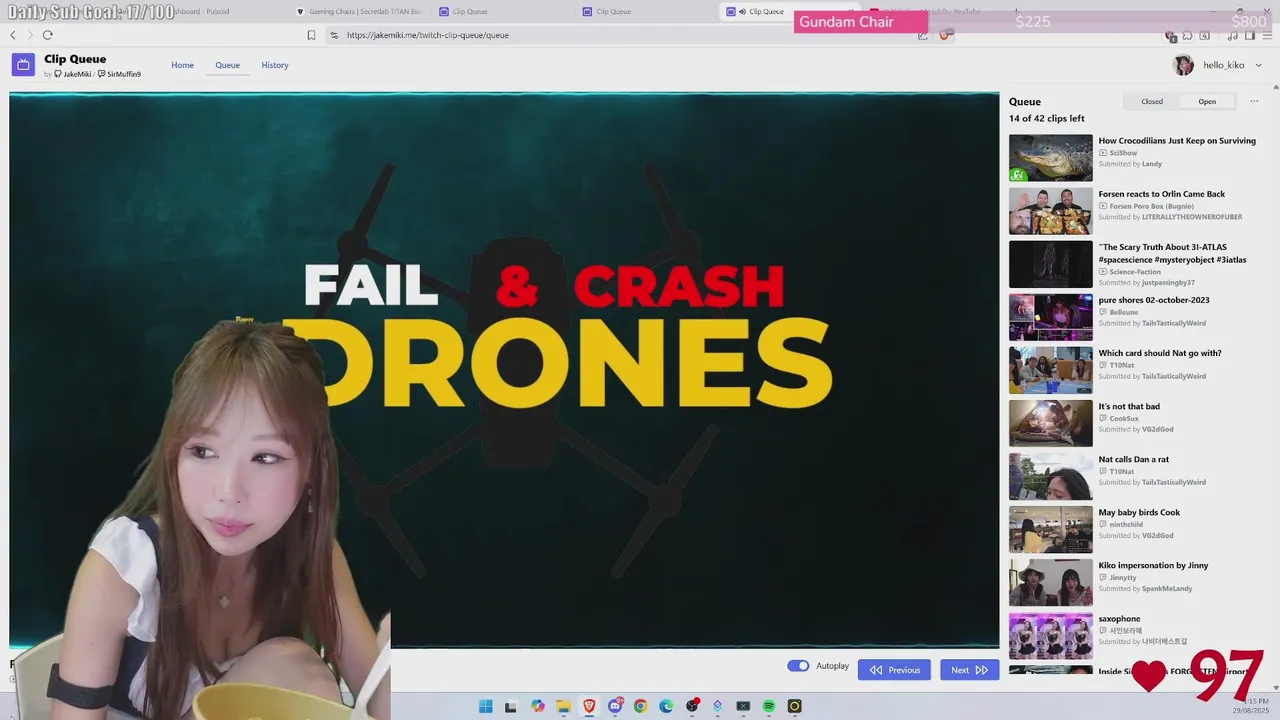
Task: Open OBS Studio from the taskbar
Action: click(x=692, y=706)
